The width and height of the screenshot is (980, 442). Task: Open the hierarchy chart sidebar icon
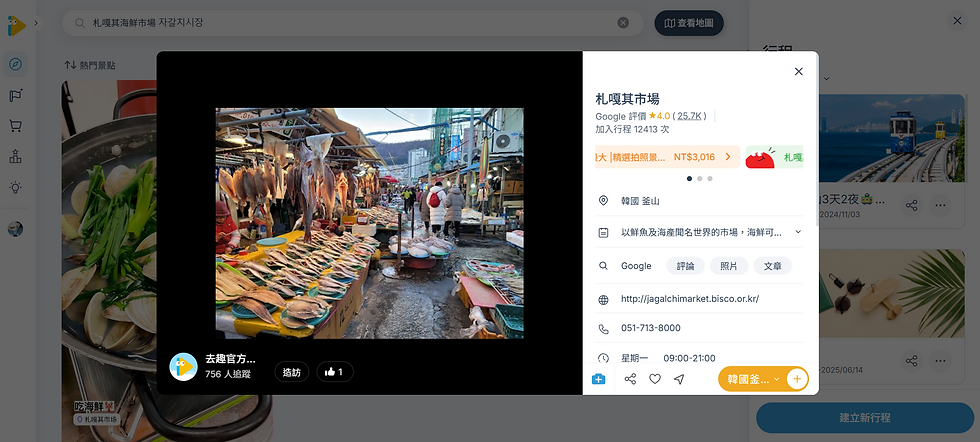16,156
